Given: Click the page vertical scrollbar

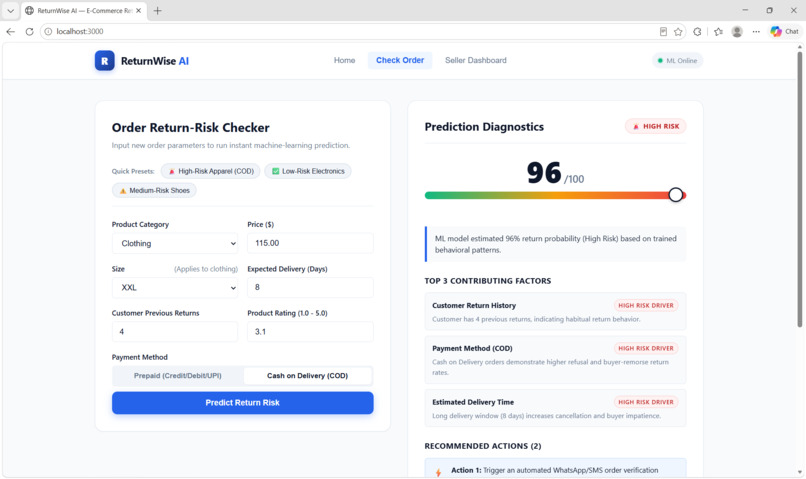Looking at the screenshot, I should point(799,189).
